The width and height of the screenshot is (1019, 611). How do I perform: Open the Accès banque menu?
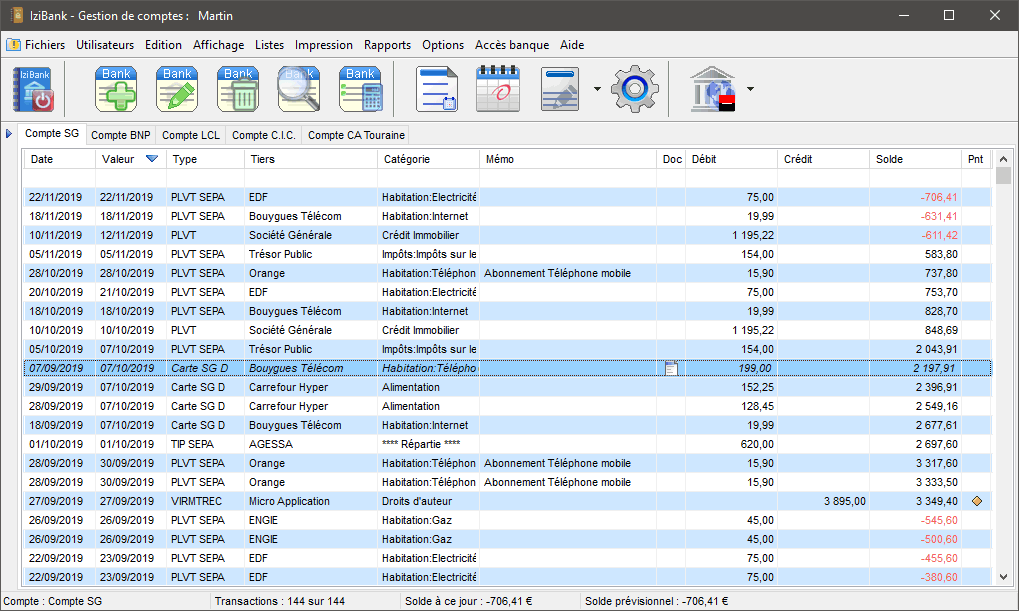[511, 45]
